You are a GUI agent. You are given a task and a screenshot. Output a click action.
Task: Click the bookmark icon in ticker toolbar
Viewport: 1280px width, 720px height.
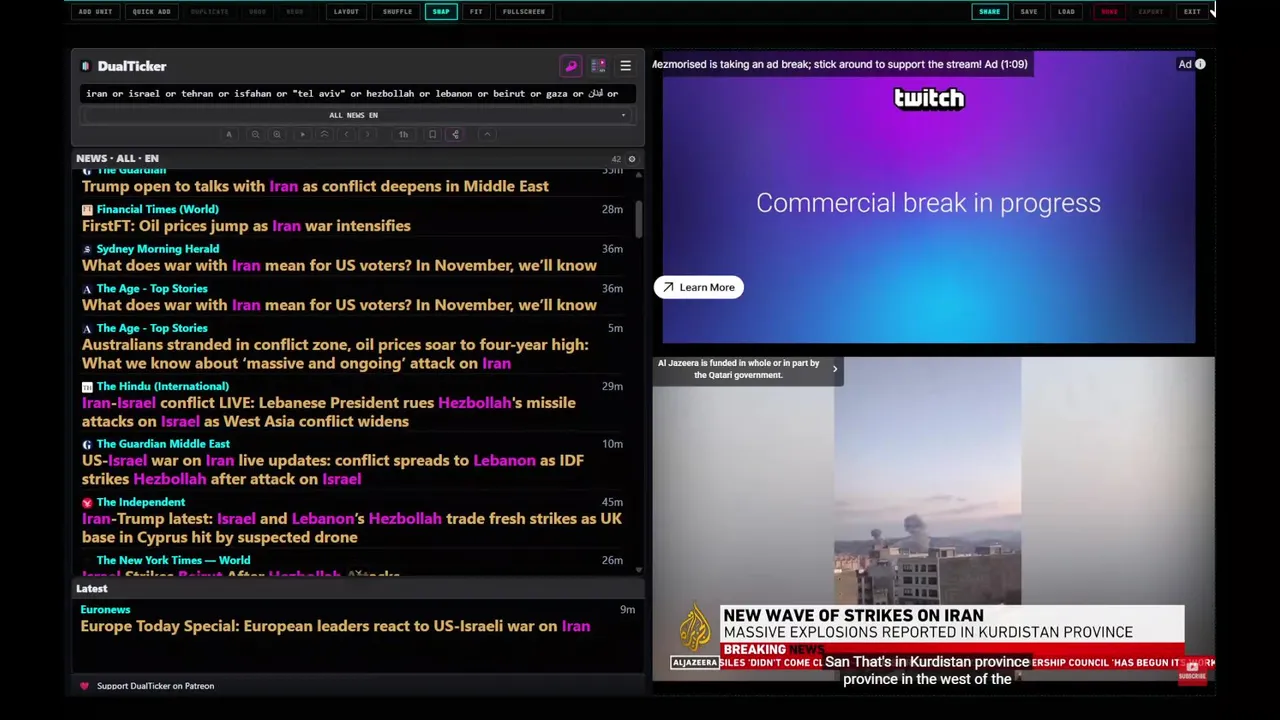[x=432, y=134]
